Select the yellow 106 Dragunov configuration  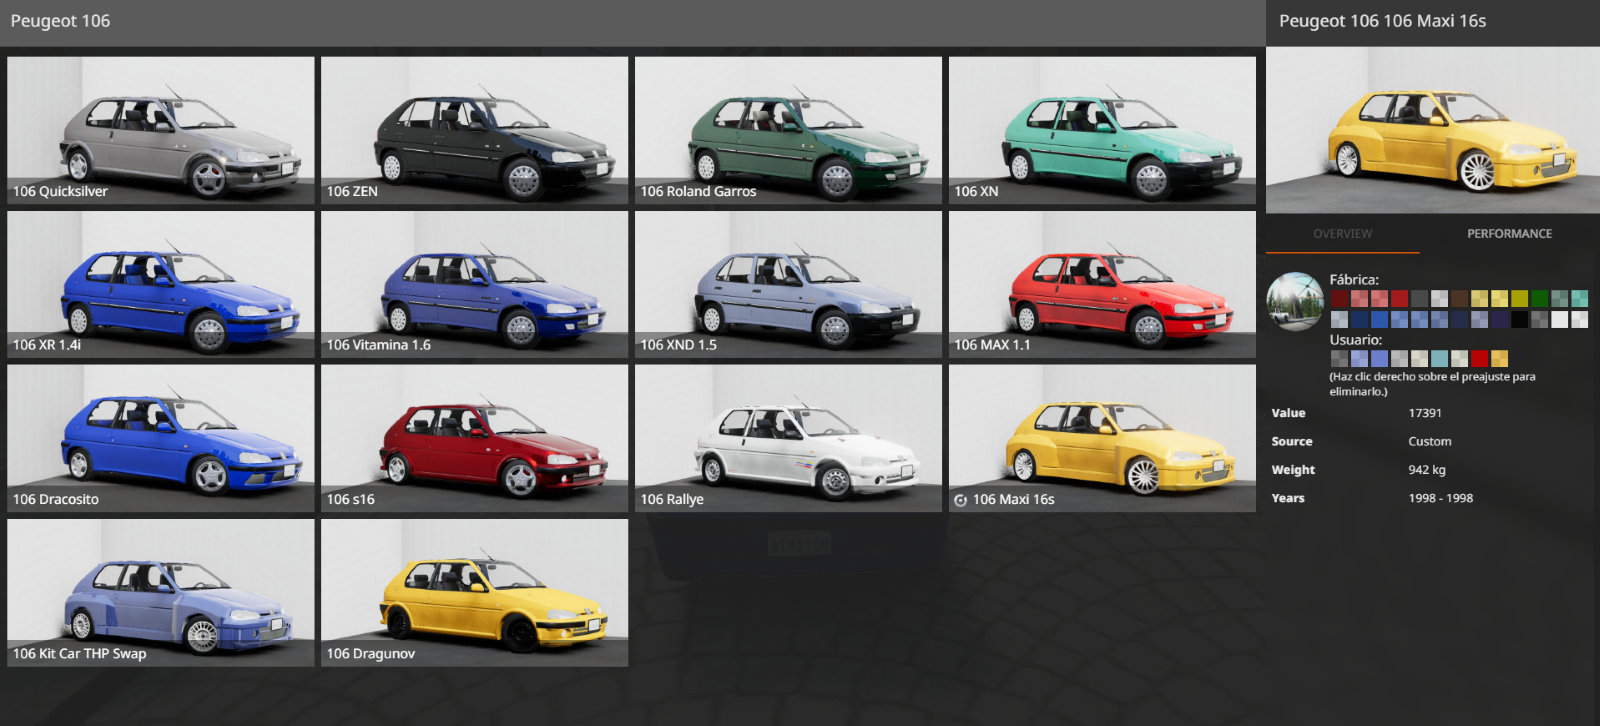[474, 592]
